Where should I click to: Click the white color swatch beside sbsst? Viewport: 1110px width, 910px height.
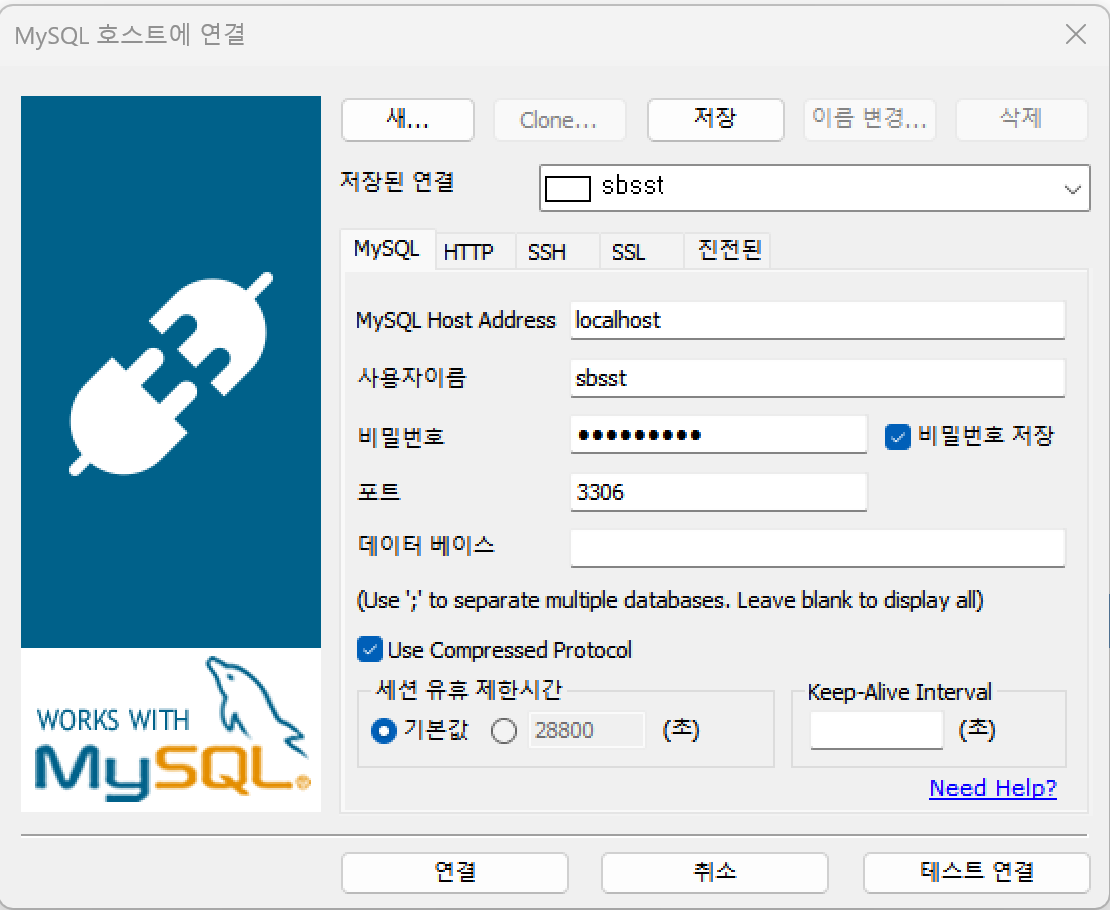(568, 188)
